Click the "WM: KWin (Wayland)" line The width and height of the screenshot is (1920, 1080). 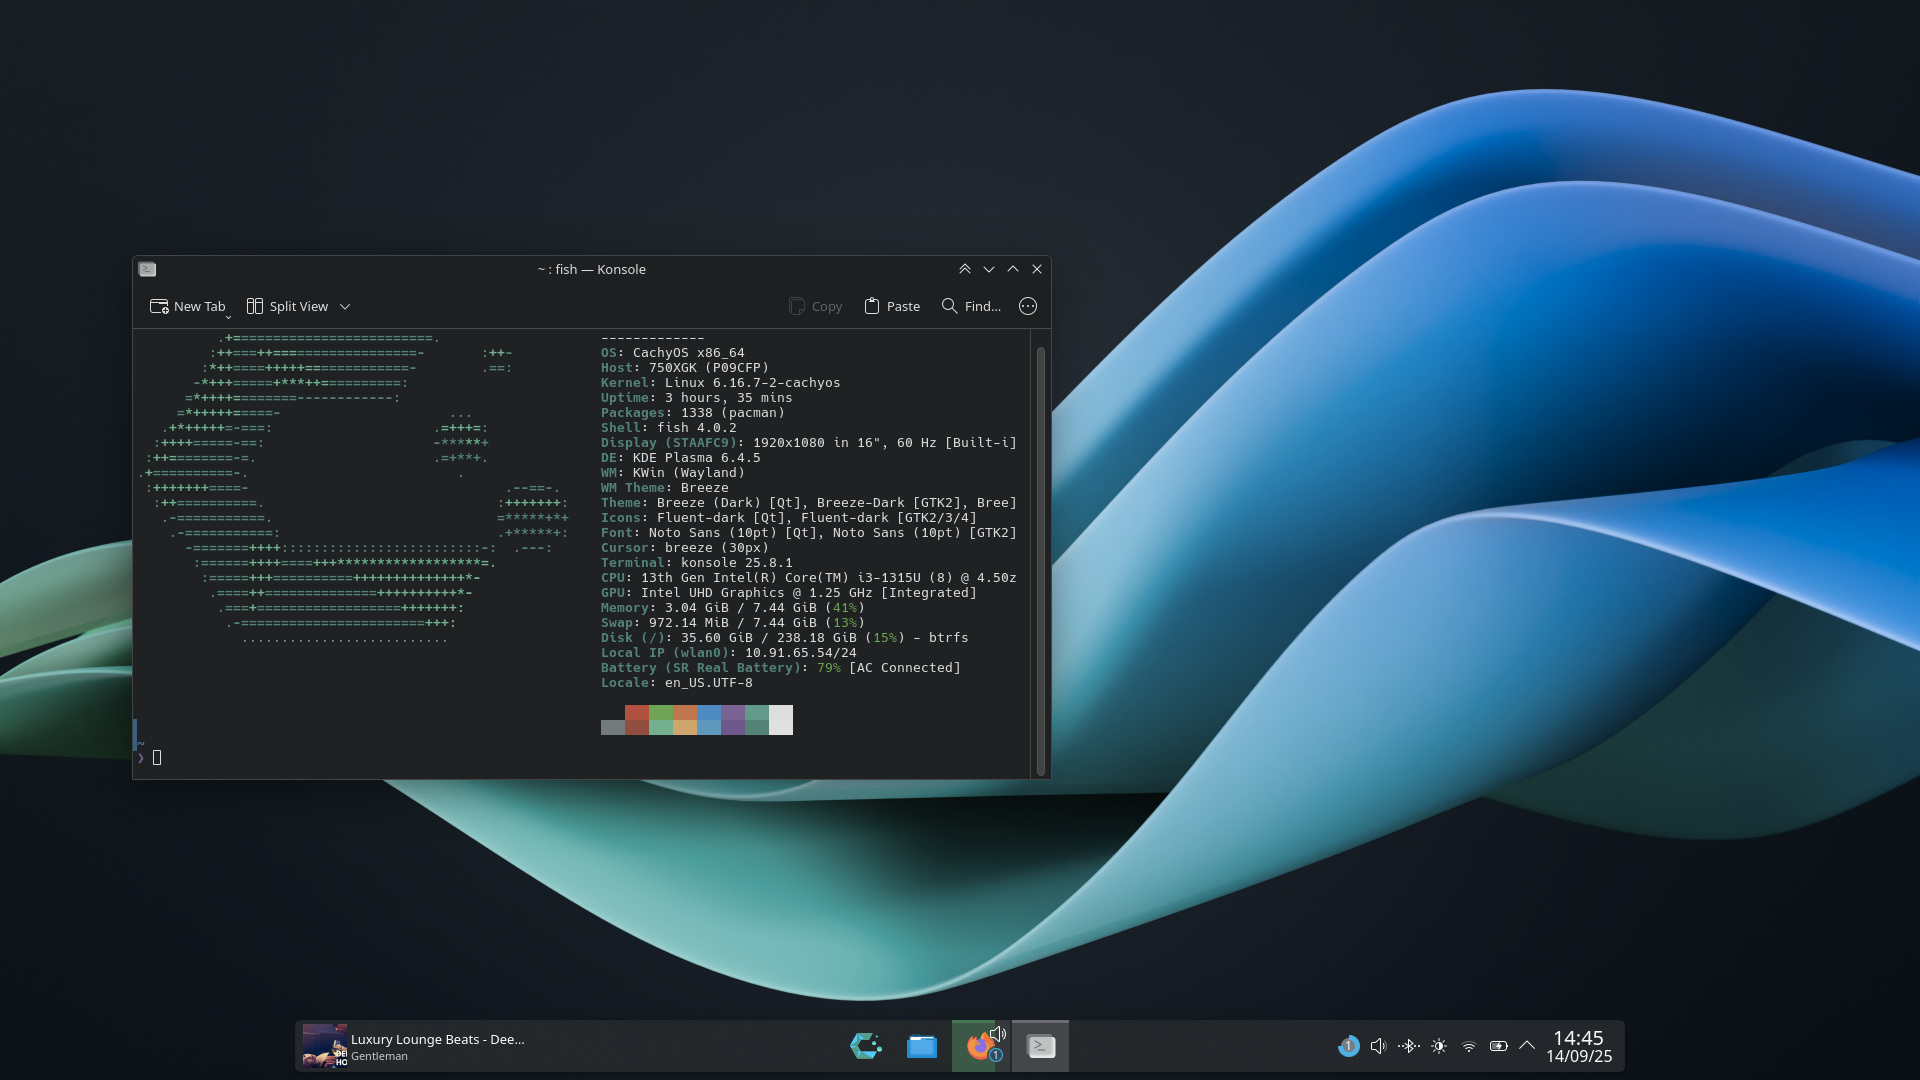click(x=673, y=473)
